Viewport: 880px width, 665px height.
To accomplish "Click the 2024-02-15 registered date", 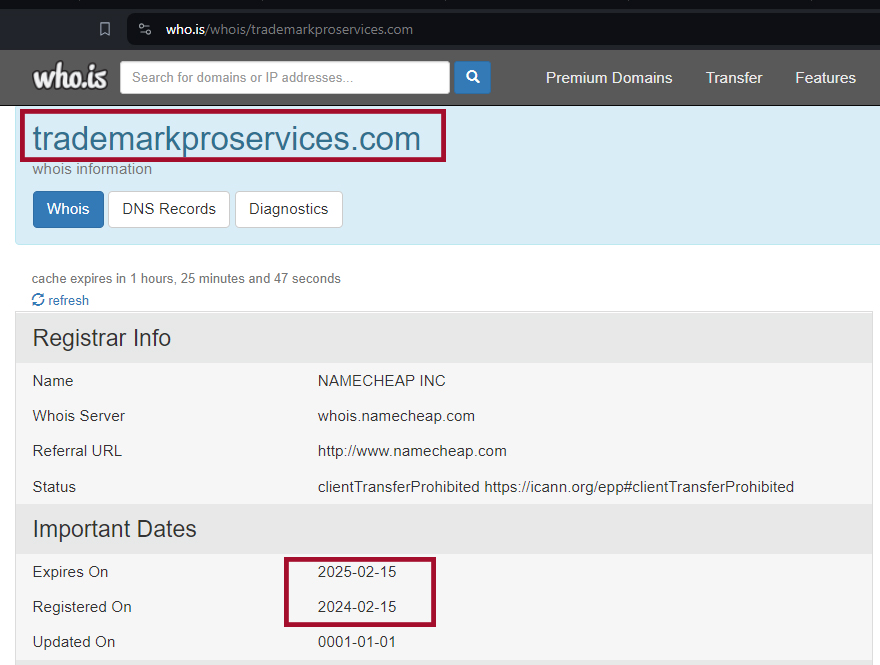I will pos(357,607).
